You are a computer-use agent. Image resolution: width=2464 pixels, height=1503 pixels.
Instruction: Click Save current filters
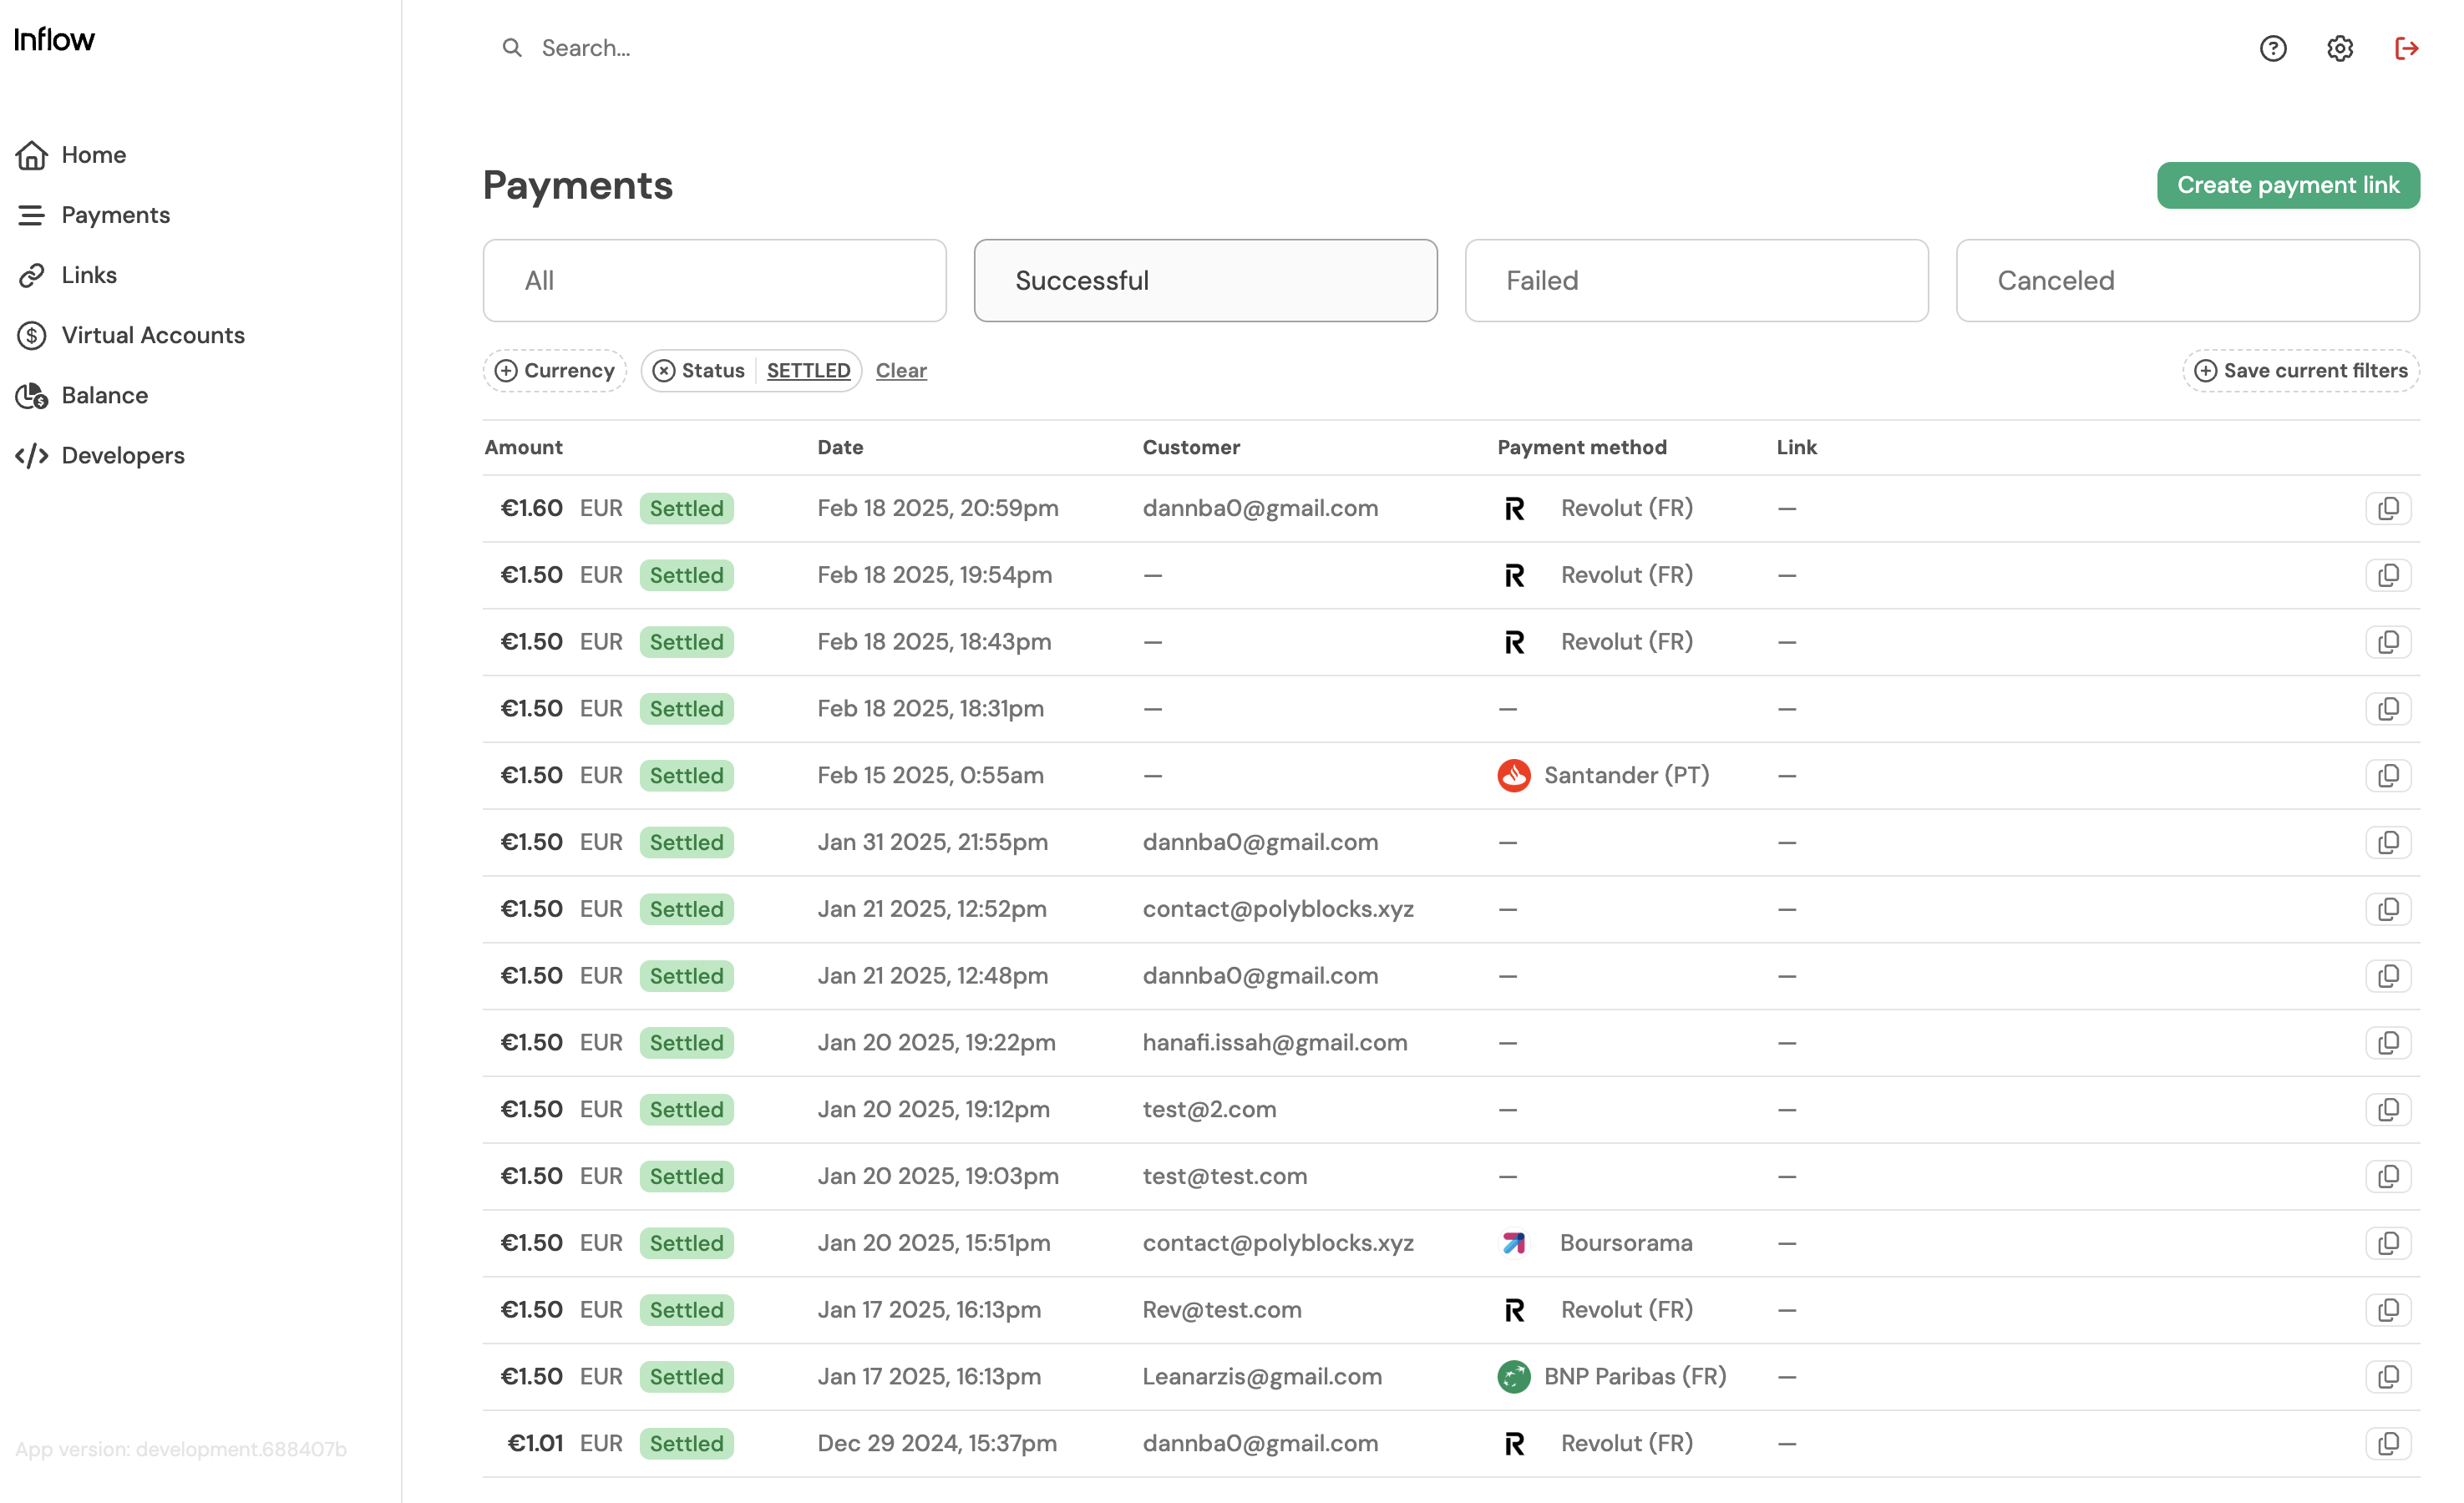pyautogui.click(x=2300, y=371)
